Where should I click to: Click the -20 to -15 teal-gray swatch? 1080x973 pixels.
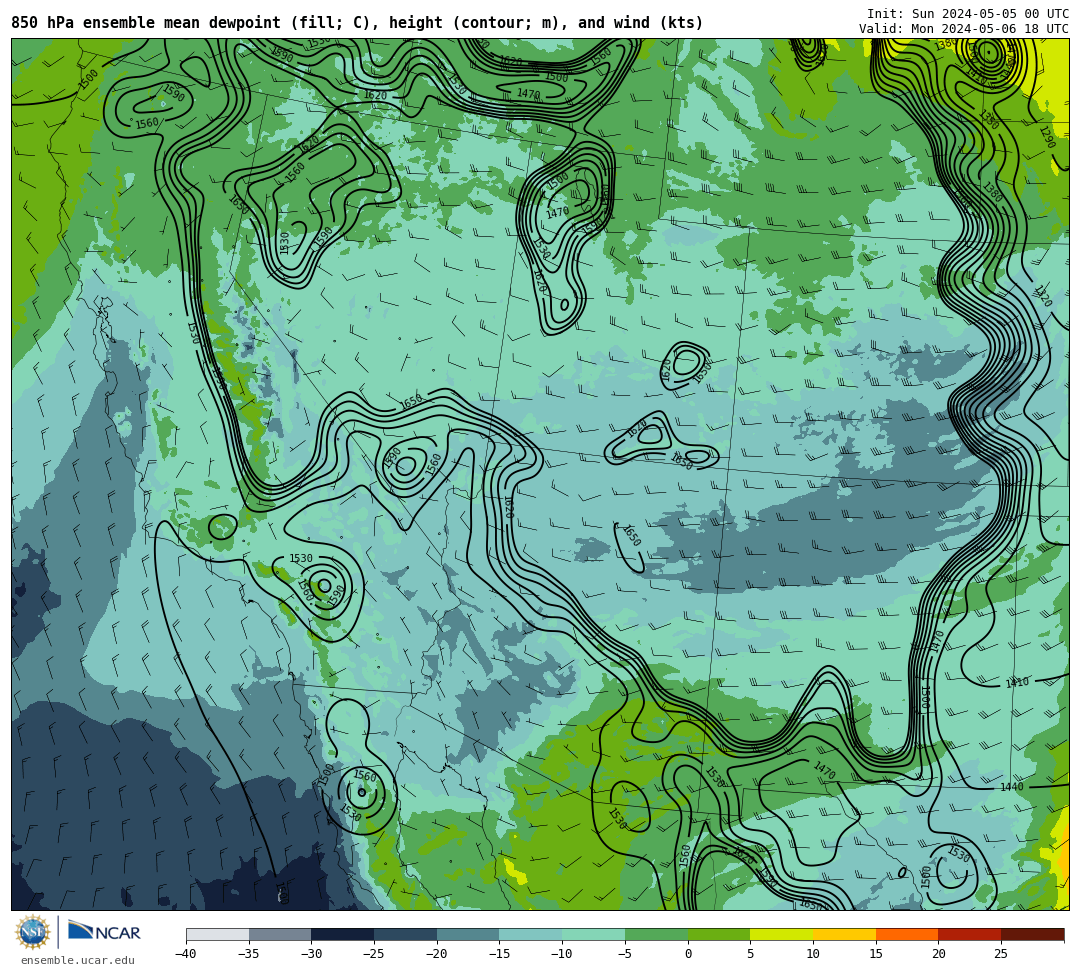click(468, 934)
